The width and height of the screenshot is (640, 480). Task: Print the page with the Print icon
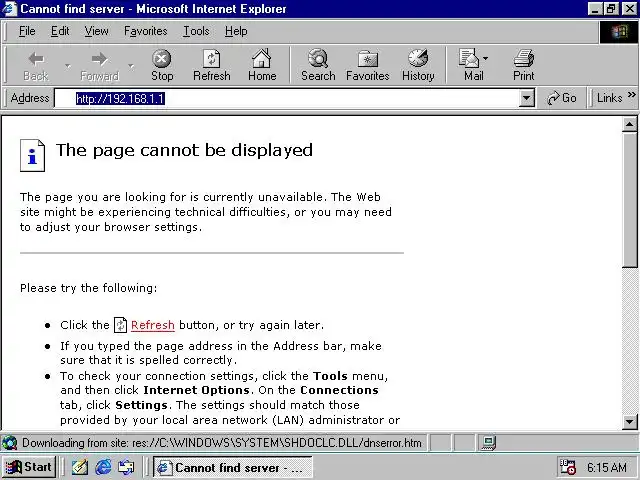point(524,65)
